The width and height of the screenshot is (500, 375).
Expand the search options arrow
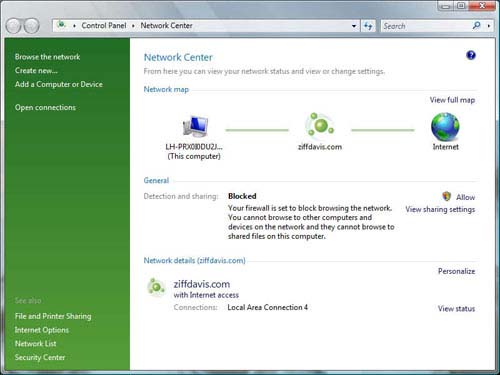pyautogui.click(x=489, y=26)
